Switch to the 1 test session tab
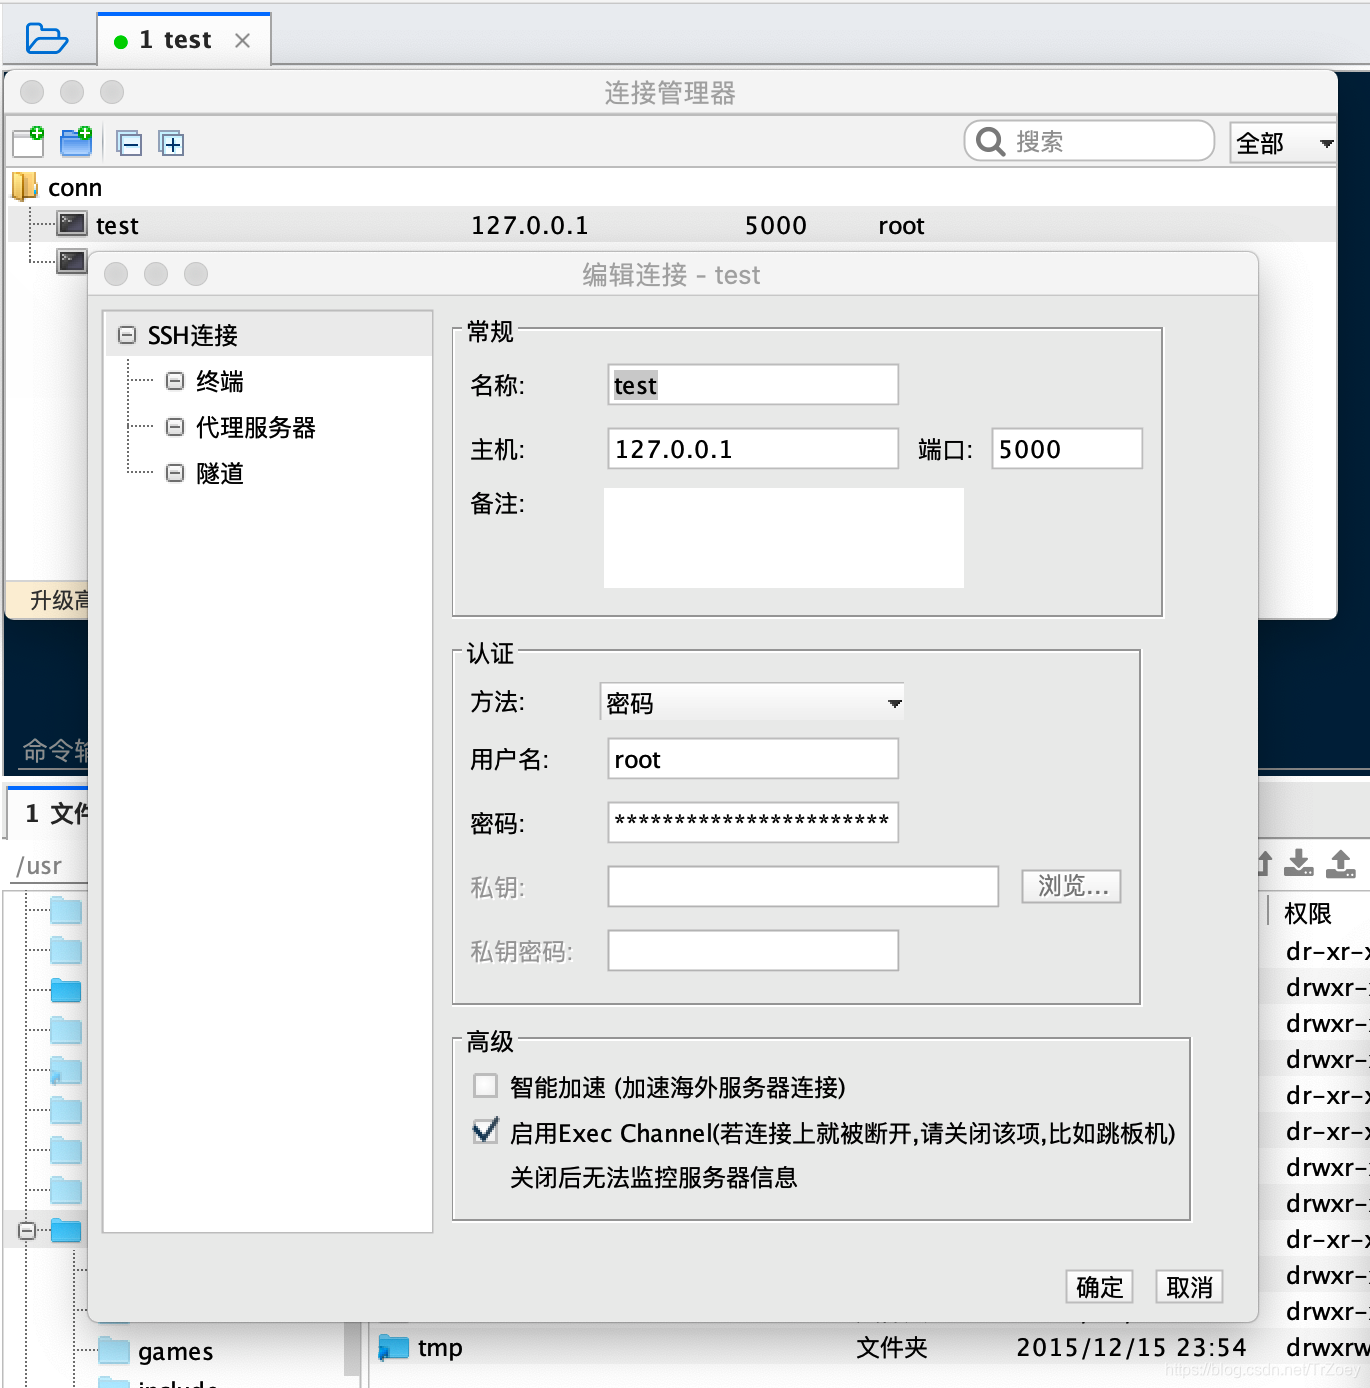This screenshot has height=1388, width=1370. 177,39
